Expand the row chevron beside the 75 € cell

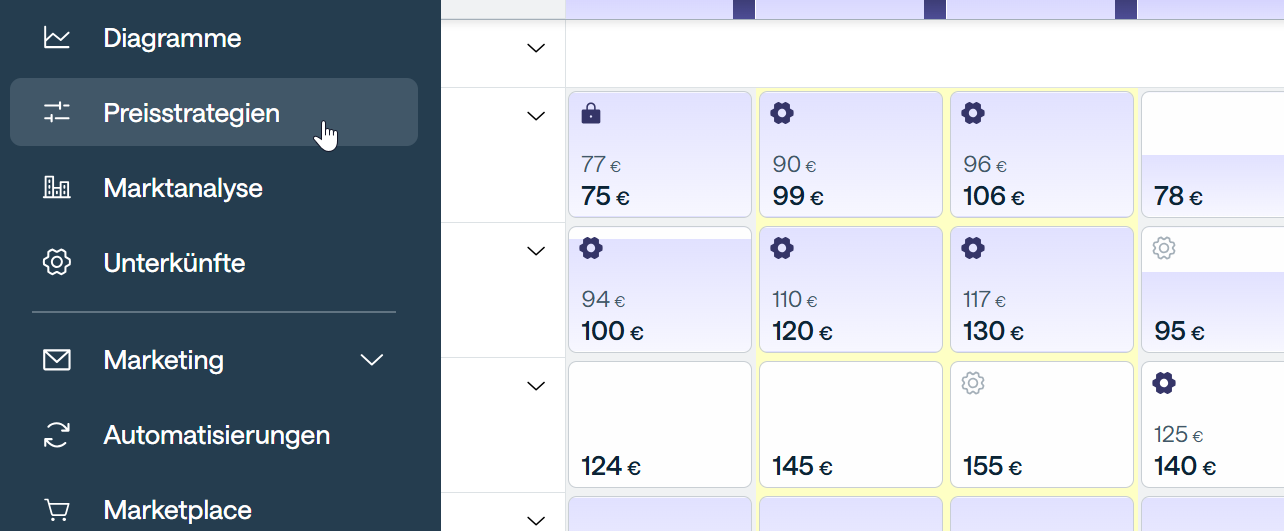coord(537,116)
